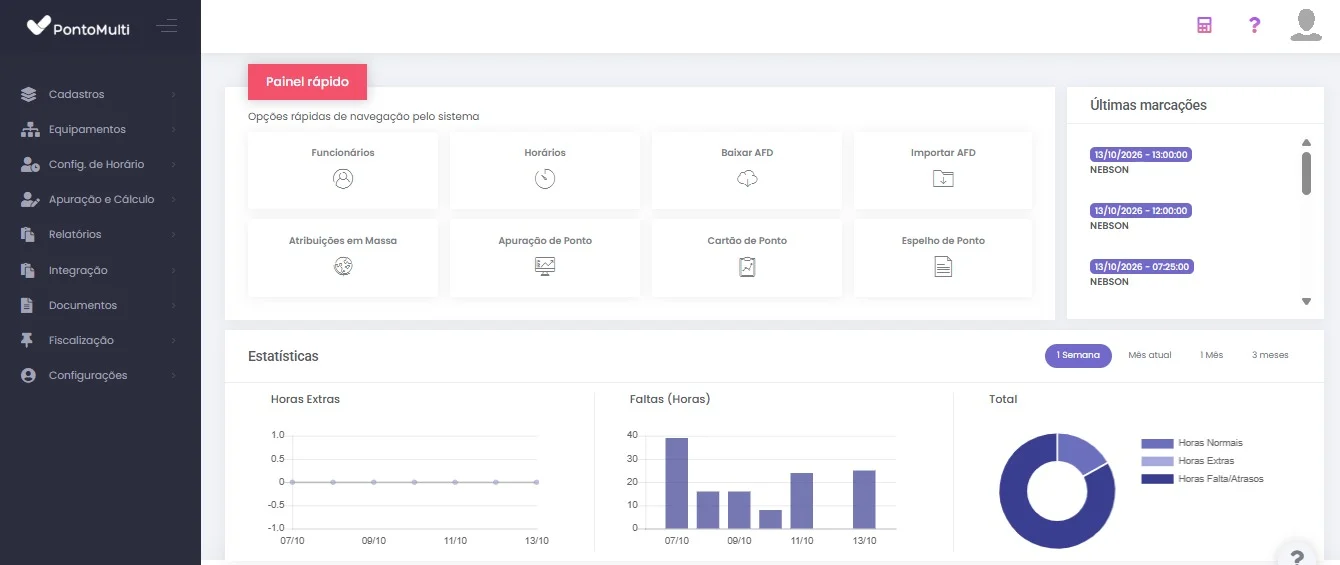The height and width of the screenshot is (565, 1340).
Task: Select the Mês atual statistics period
Action: pos(1149,355)
